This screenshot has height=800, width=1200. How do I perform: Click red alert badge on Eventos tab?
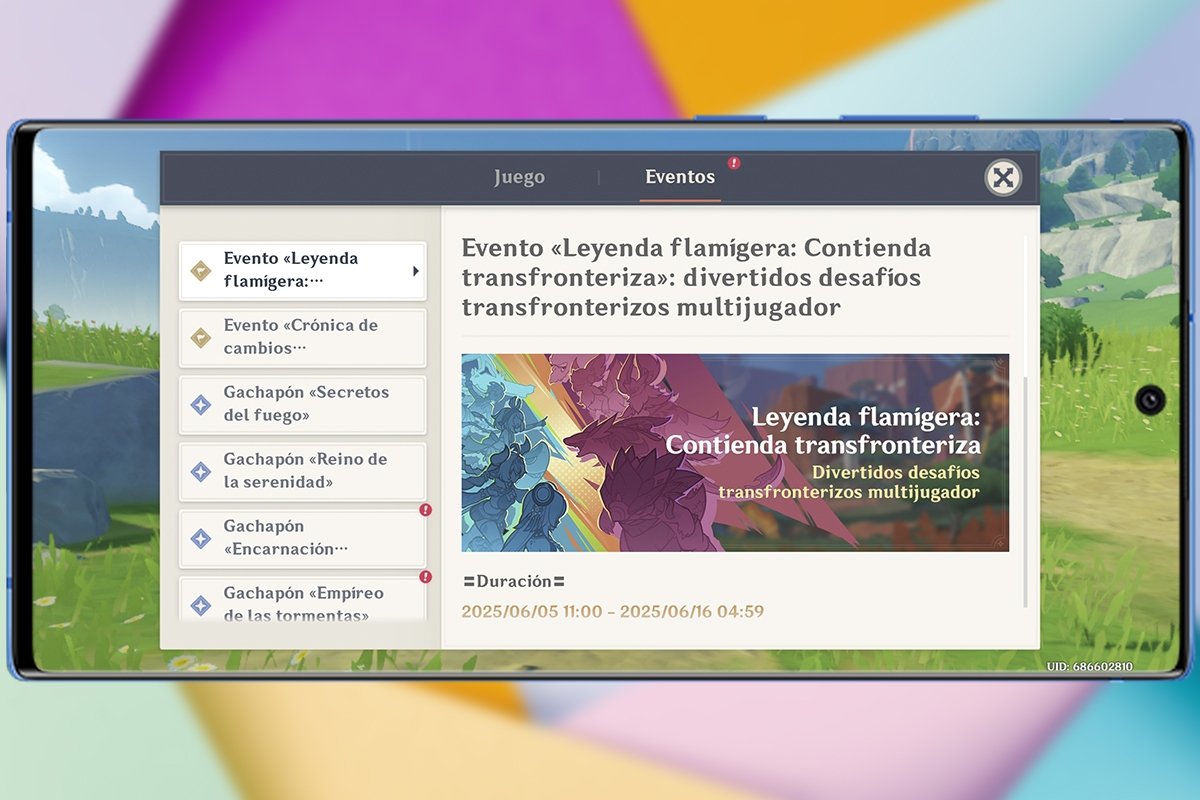734,162
